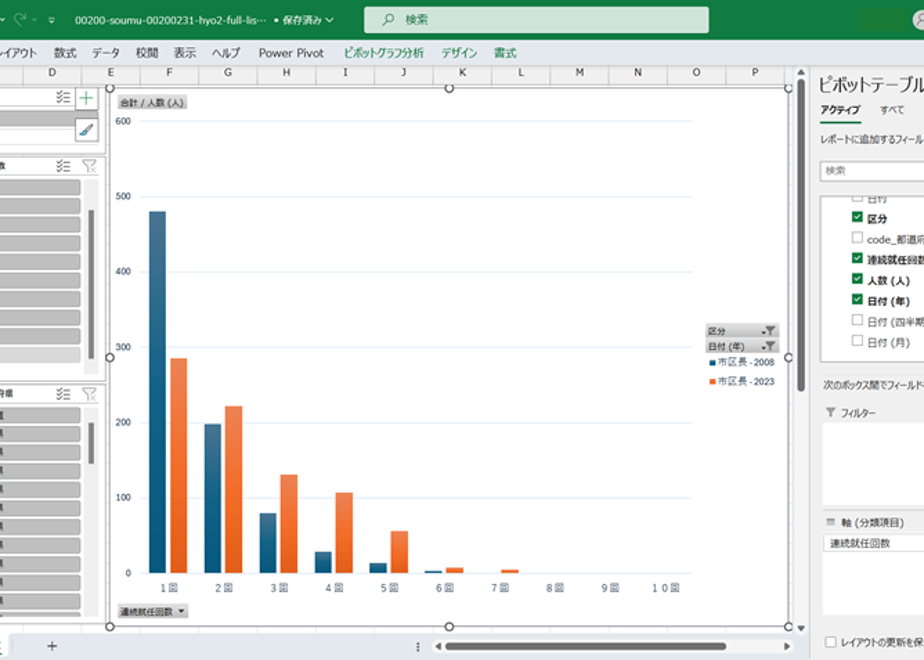The height and width of the screenshot is (660, 924).
Task: Switch to すべて tab in field pane
Action: (x=892, y=110)
